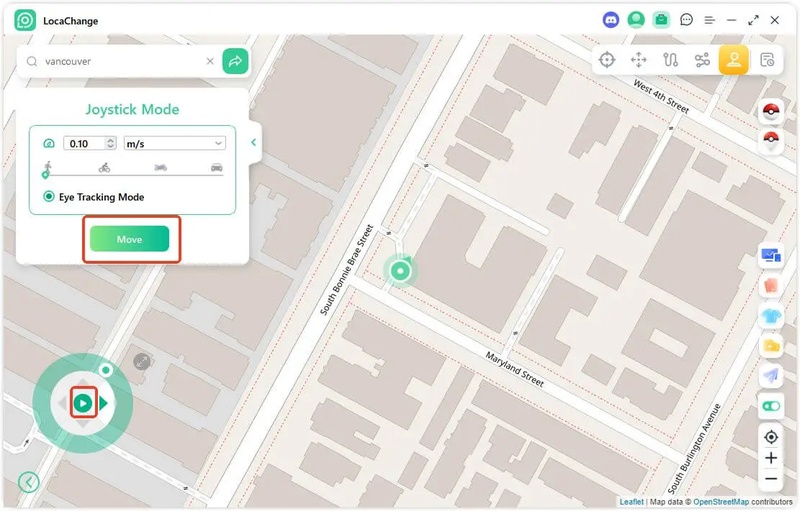Select Multi-Spot route mode tool

(702, 60)
